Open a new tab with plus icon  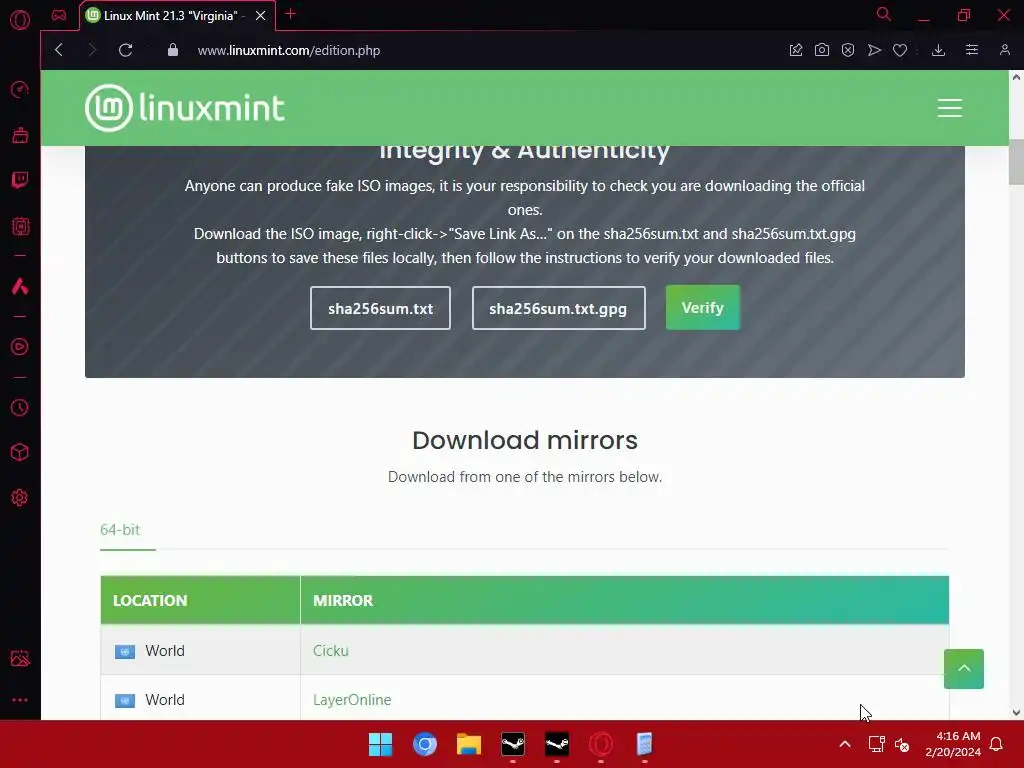291,14
